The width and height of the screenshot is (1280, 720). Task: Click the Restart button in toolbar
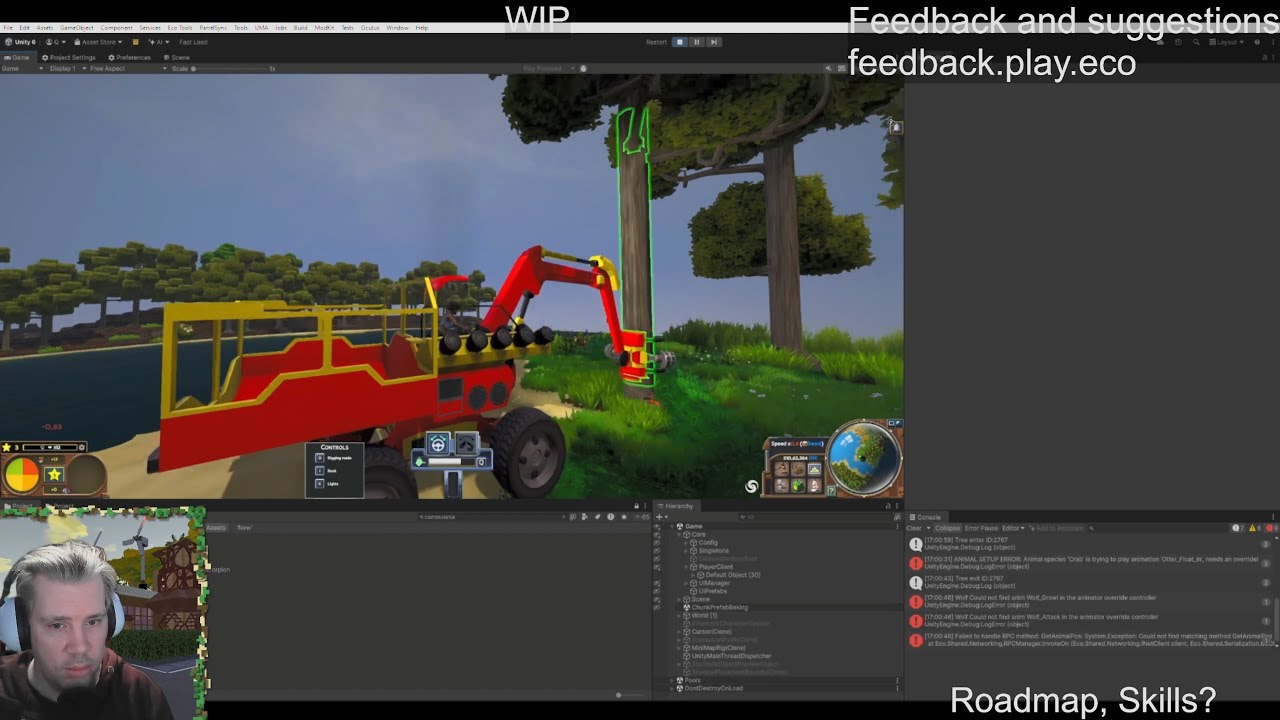point(656,42)
